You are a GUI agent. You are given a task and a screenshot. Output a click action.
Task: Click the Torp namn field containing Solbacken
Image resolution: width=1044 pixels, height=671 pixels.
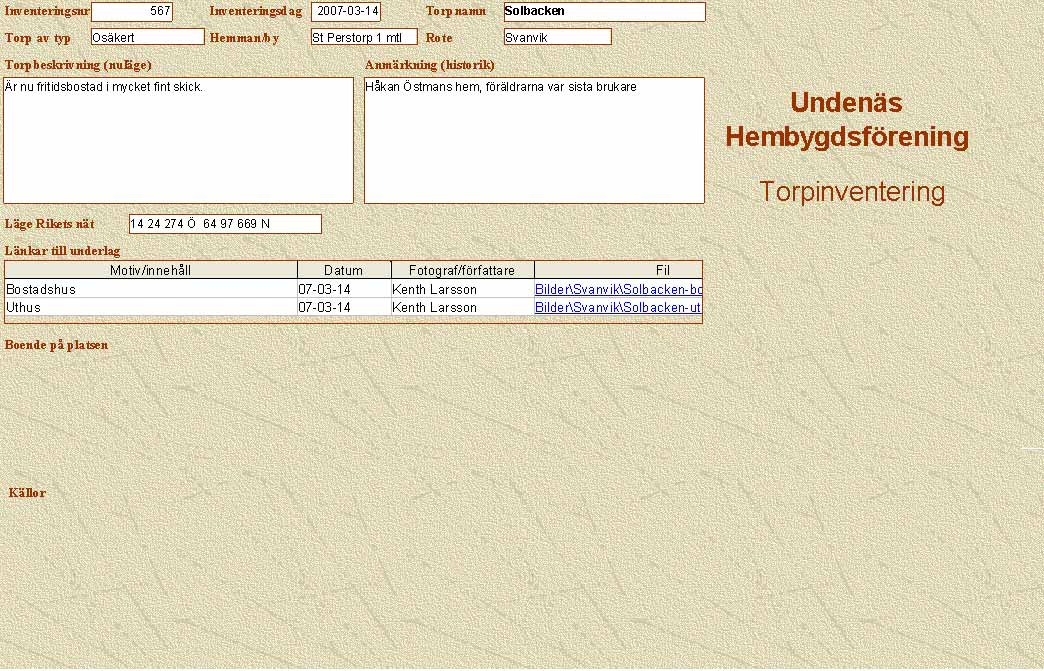coord(604,12)
